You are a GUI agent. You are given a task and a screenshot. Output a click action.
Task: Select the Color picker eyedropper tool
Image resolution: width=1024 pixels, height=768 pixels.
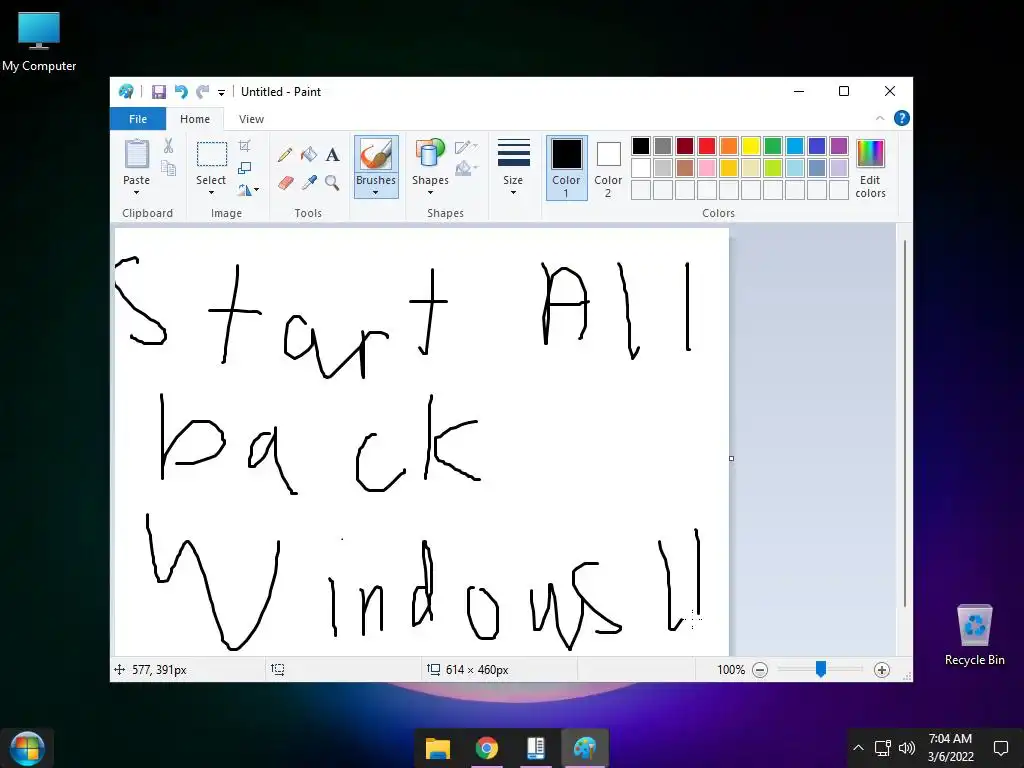coord(309,182)
